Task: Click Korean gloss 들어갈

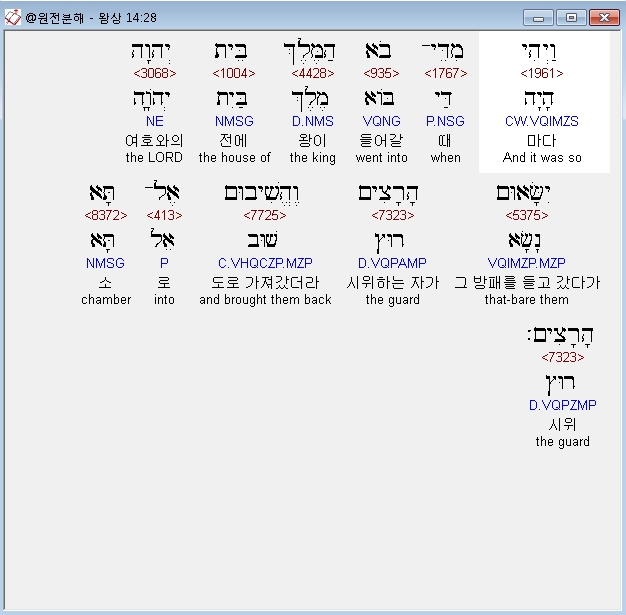Action: coord(381,141)
